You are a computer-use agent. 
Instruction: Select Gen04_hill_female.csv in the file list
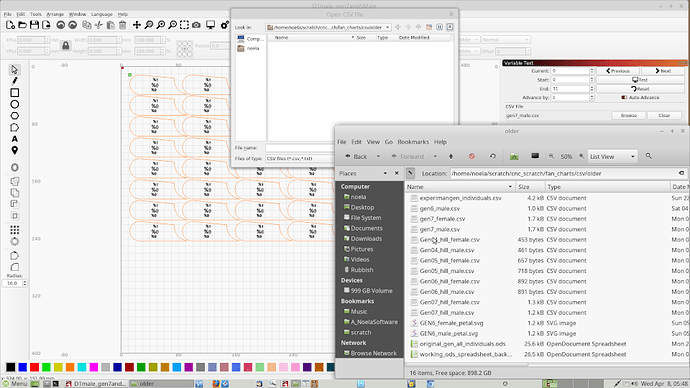point(449,240)
